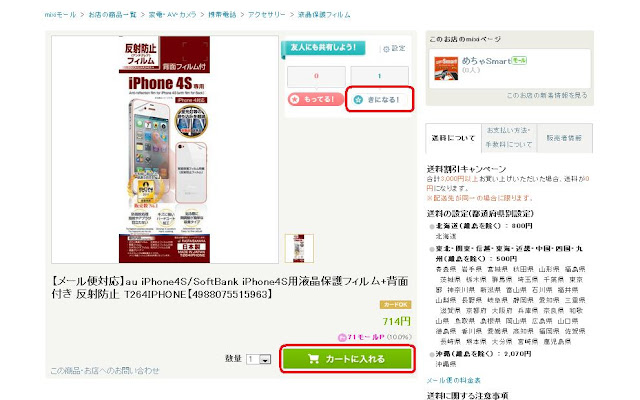Click the large iPhone 4S film product image
This screenshot has height=400, width=640.
coord(164,149)
